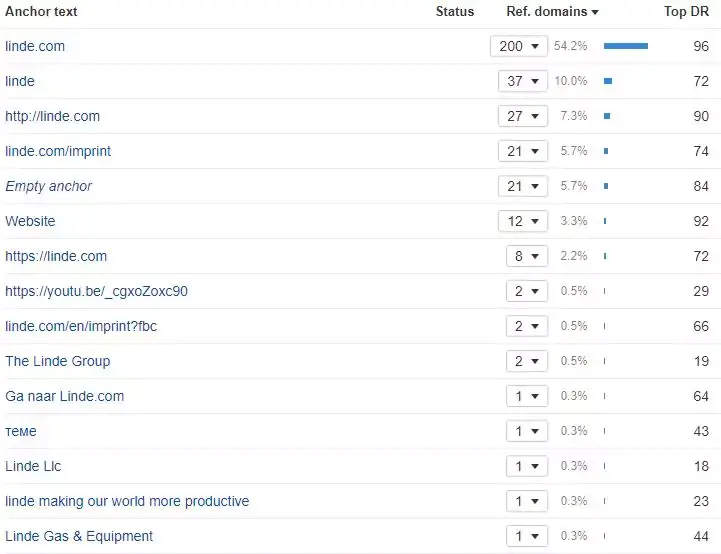Expand the 8 dropdown for https://linde.com

coord(526,256)
